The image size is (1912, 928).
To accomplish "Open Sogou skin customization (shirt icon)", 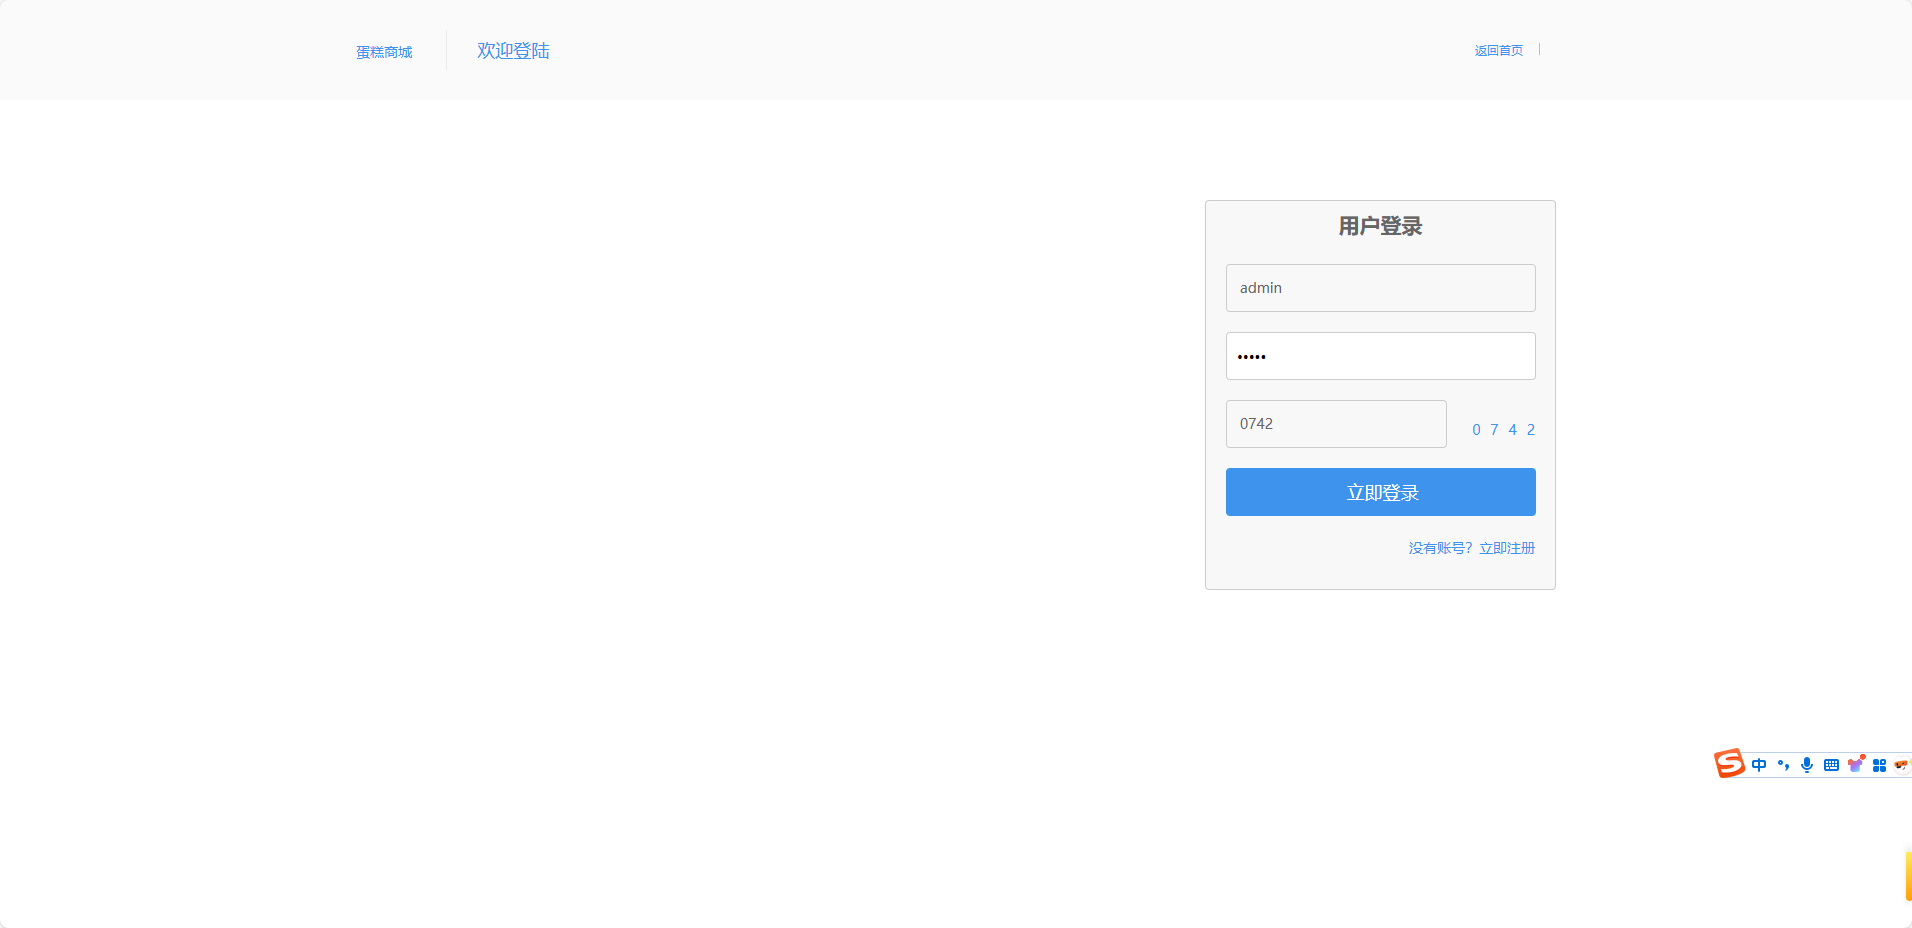I will point(1856,764).
